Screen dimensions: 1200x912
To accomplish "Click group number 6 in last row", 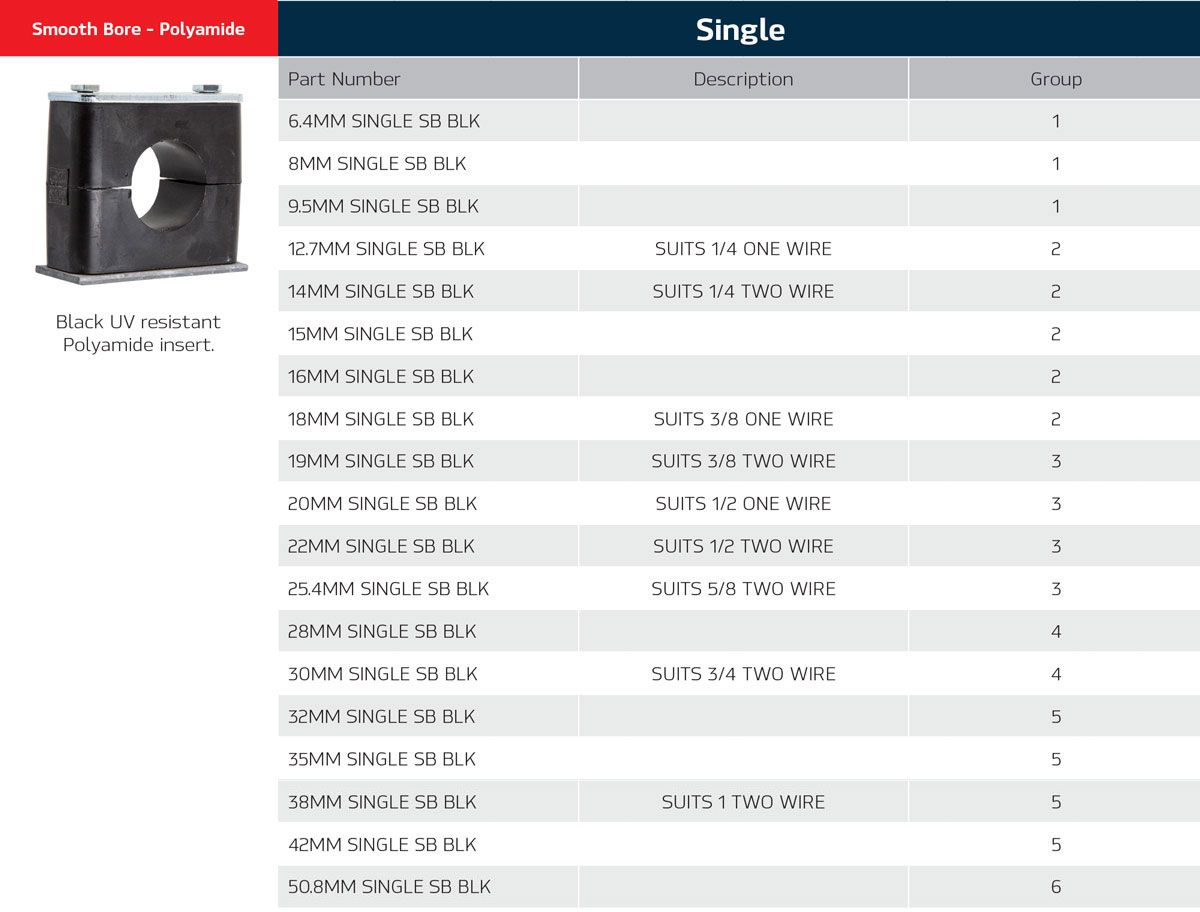I will click(1056, 887).
